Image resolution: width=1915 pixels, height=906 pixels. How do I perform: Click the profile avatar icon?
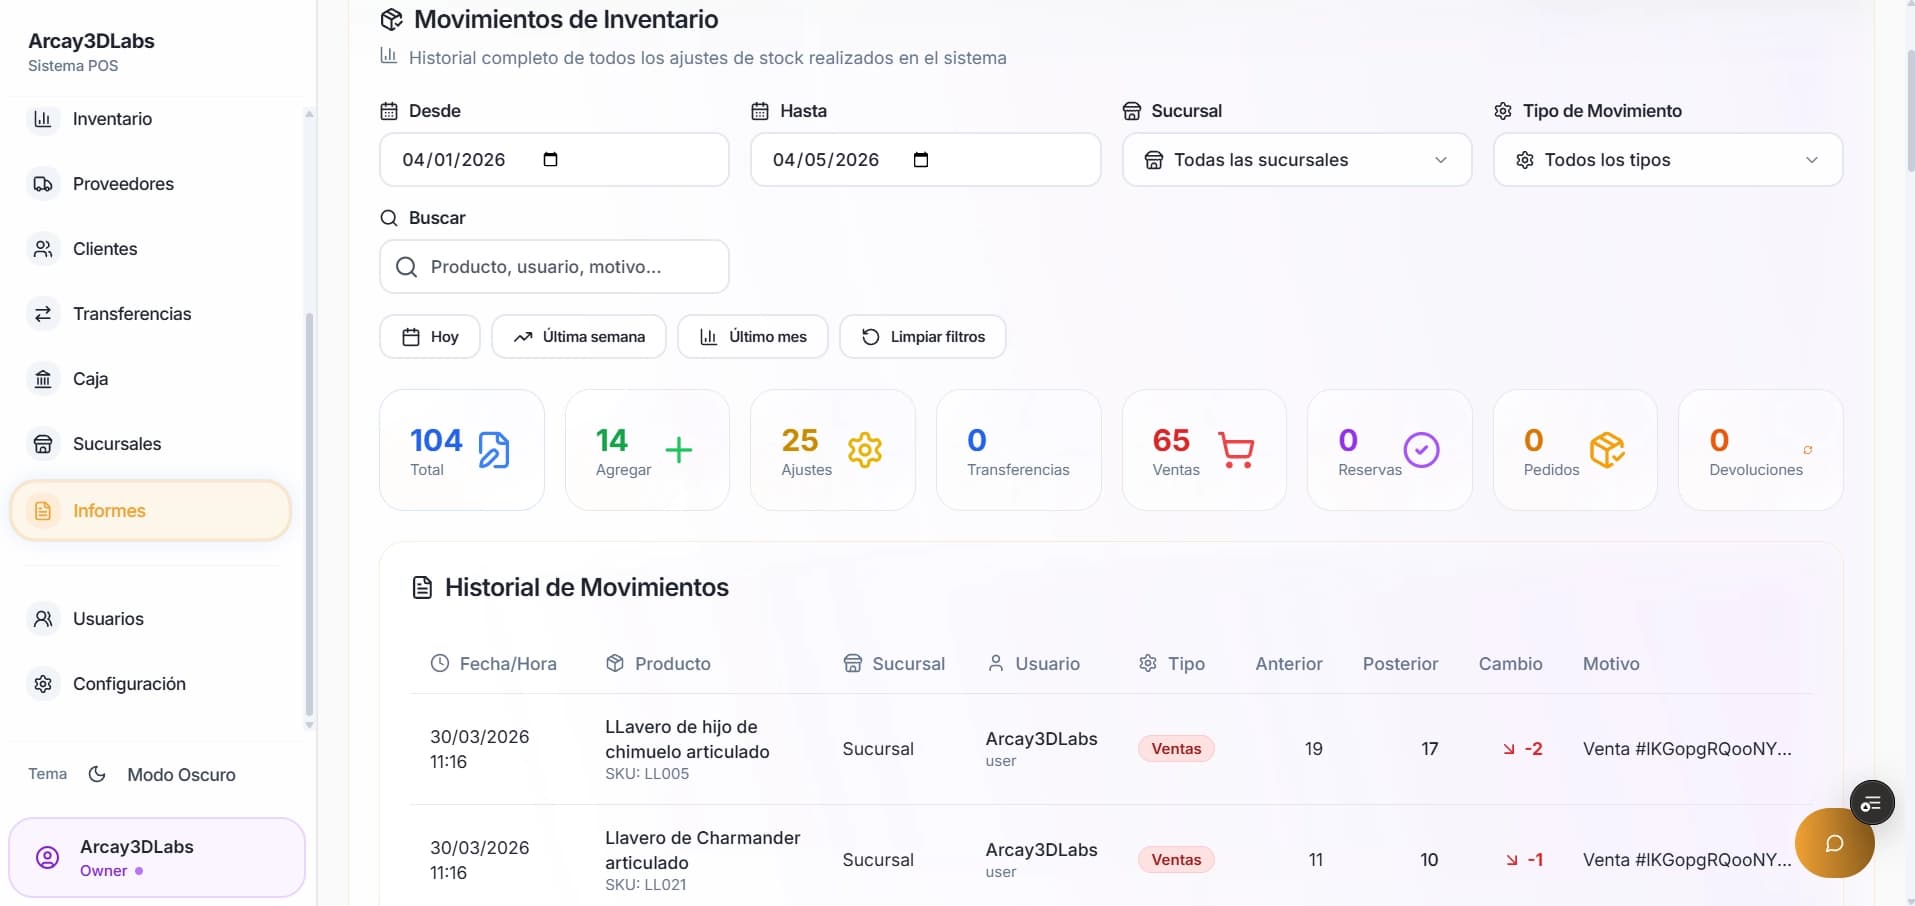pos(47,858)
